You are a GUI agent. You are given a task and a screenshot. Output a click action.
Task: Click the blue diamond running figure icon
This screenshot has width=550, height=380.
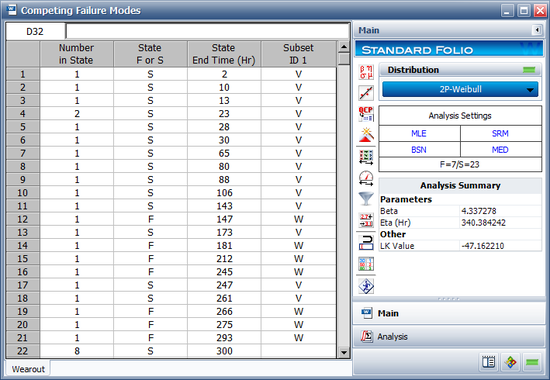click(366, 286)
